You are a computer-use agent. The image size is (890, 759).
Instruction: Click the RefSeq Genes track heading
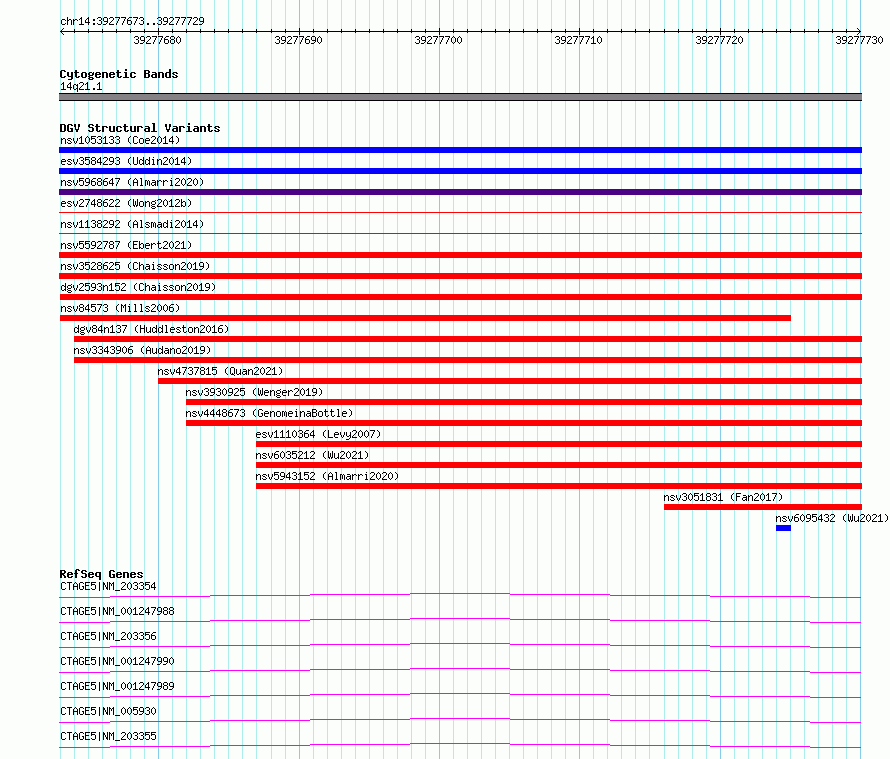[101, 574]
